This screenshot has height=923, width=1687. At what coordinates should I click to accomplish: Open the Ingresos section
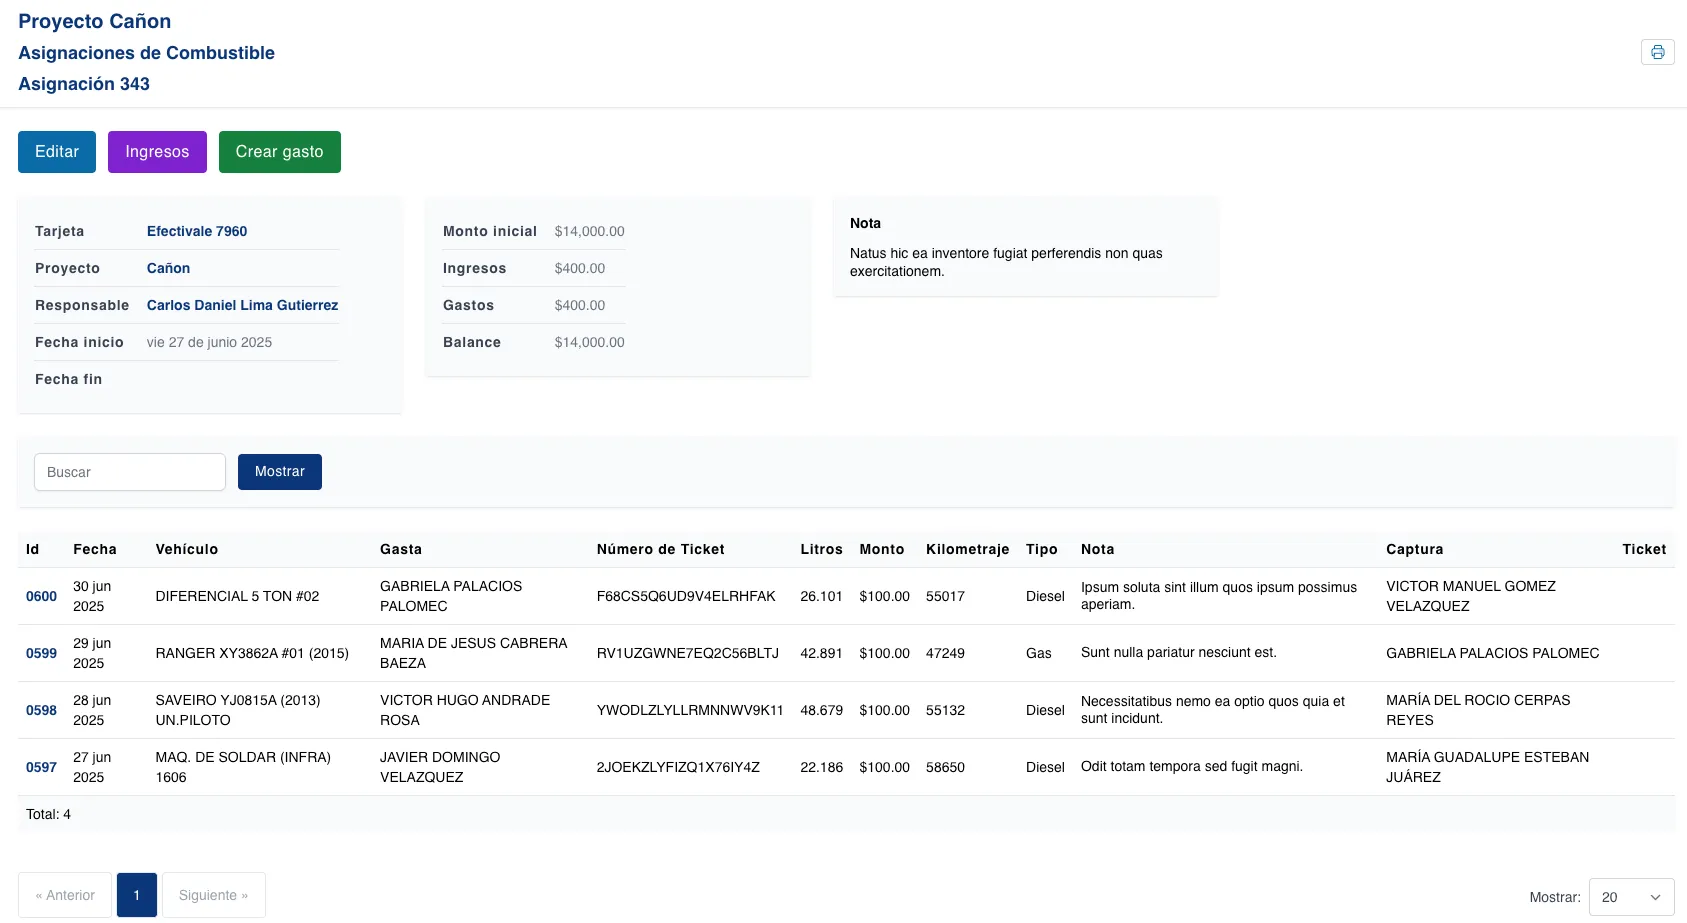tap(157, 152)
